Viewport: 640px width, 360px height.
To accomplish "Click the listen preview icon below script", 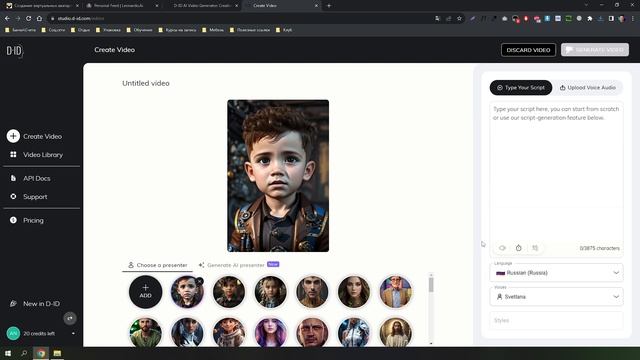I will [502, 248].
